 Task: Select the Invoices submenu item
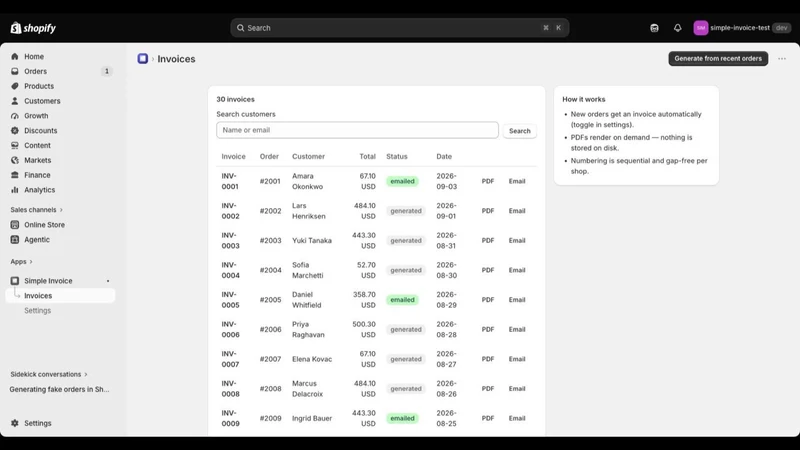click(60, 295)
